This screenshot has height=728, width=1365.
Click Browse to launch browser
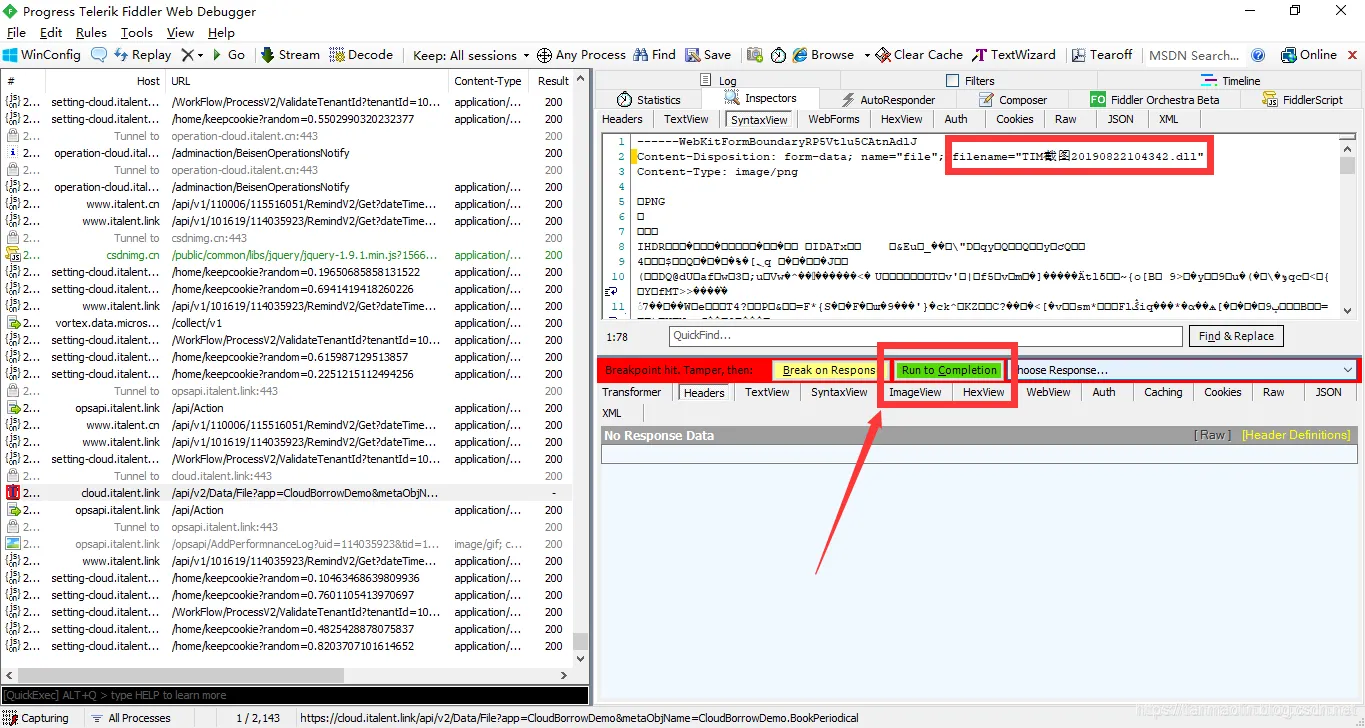[823, 55]
